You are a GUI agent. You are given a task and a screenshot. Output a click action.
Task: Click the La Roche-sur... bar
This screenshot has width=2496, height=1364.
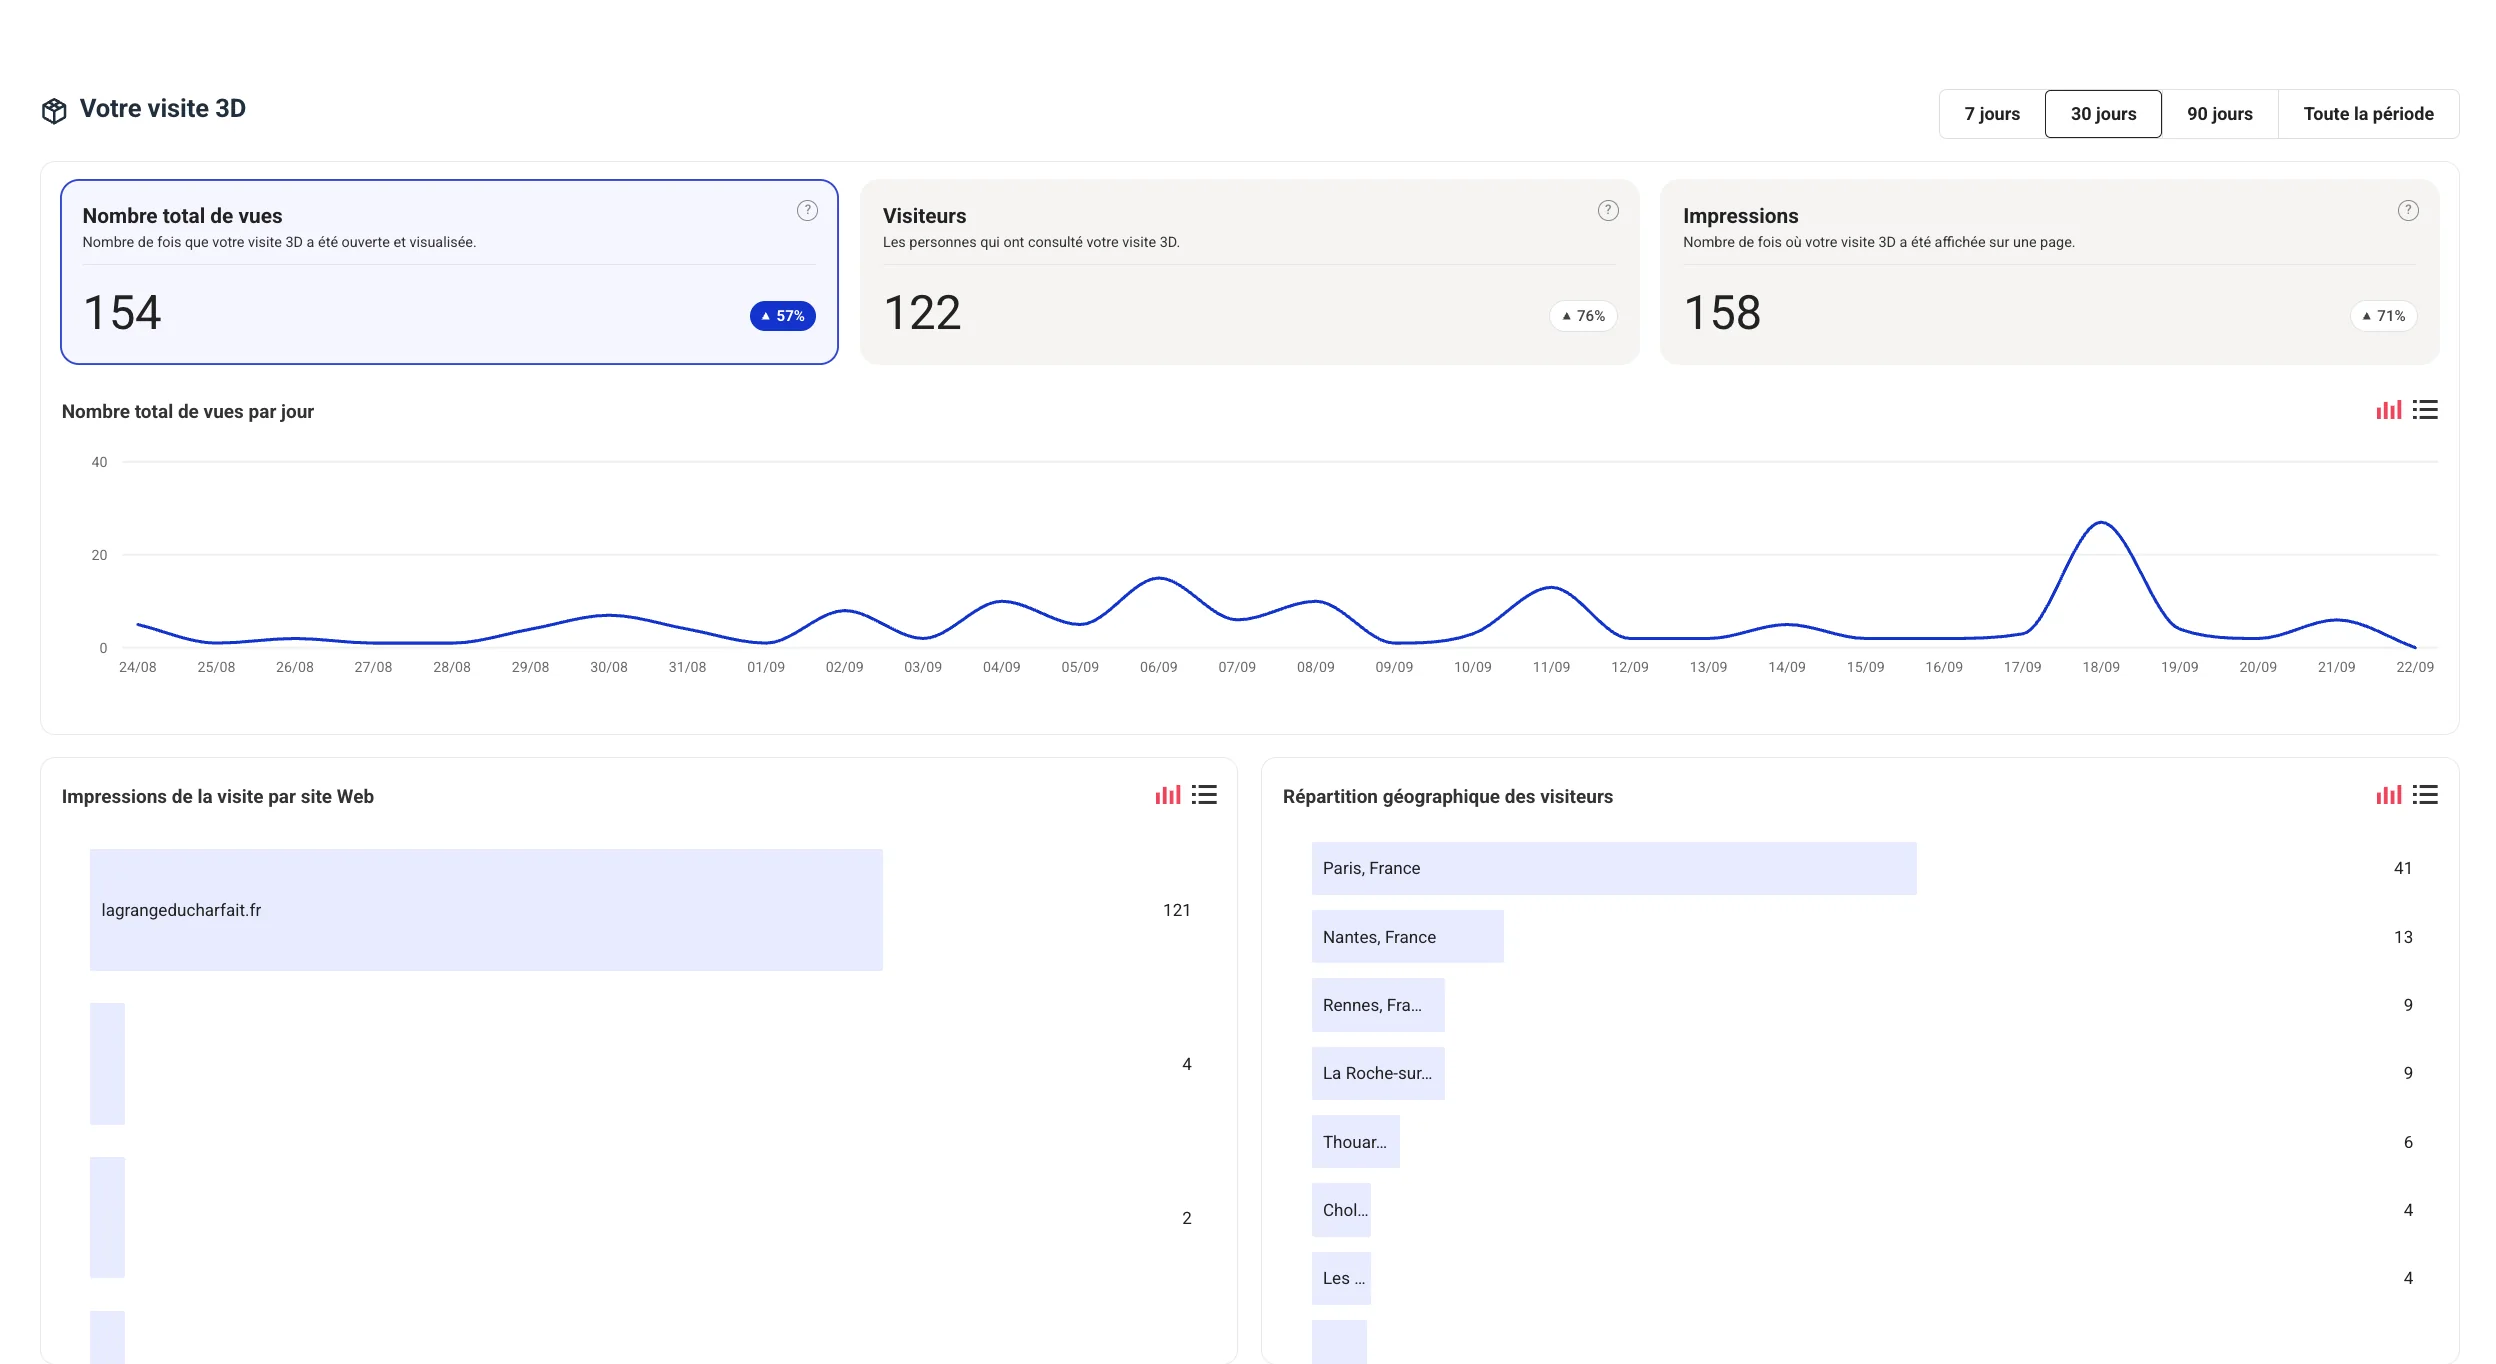(1378, 1073)
